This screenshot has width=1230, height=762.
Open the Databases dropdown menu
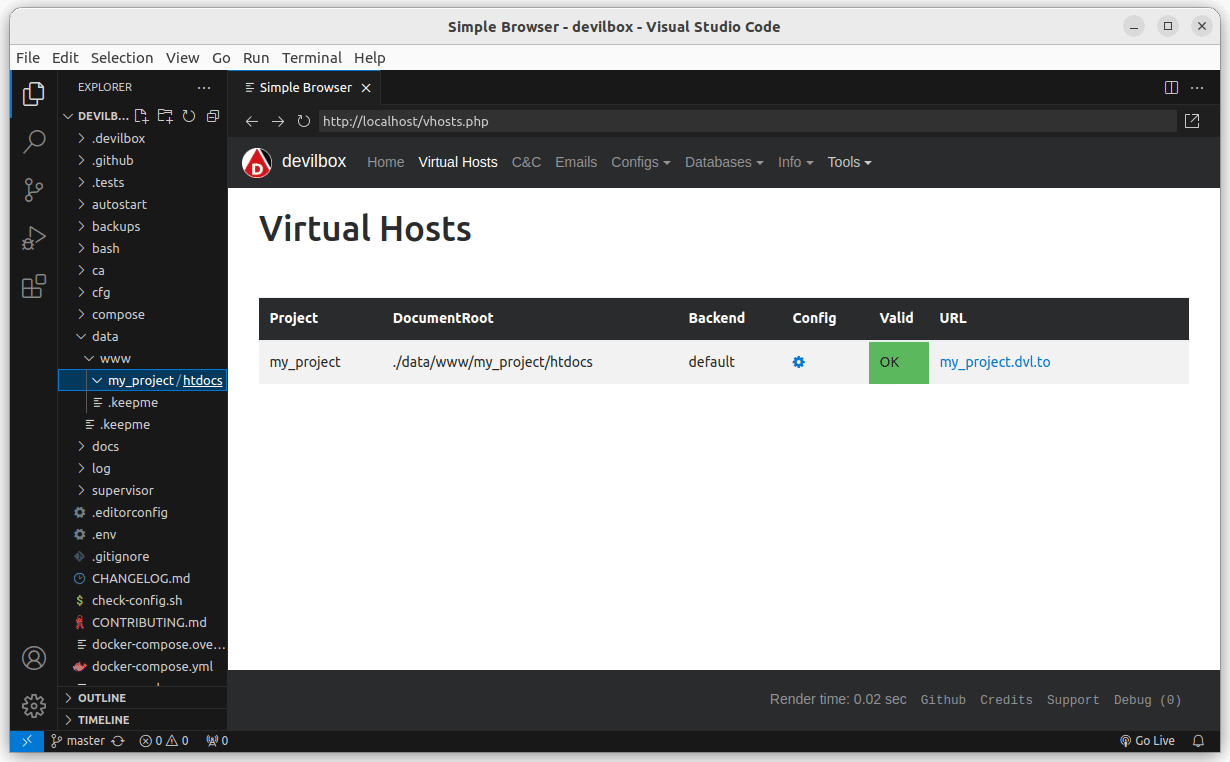click(723, 162)
